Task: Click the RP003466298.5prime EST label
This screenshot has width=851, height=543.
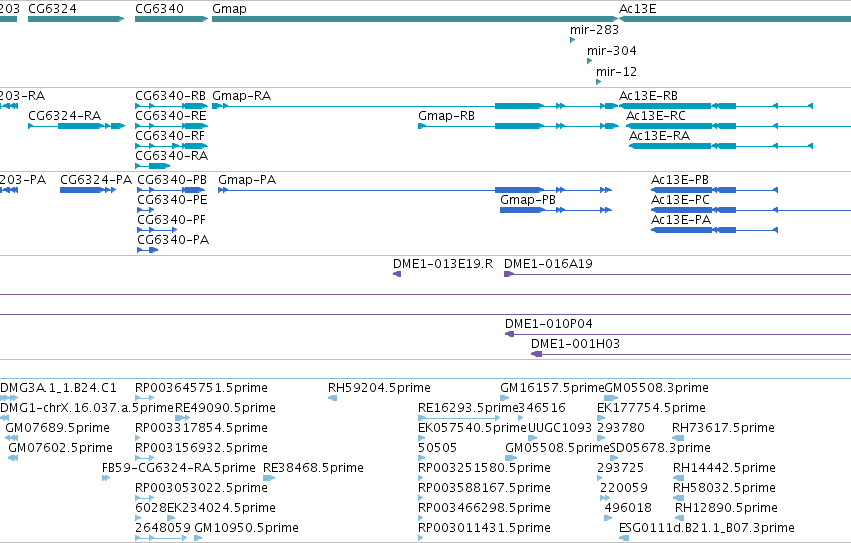Action: click(x=484, y=508)
